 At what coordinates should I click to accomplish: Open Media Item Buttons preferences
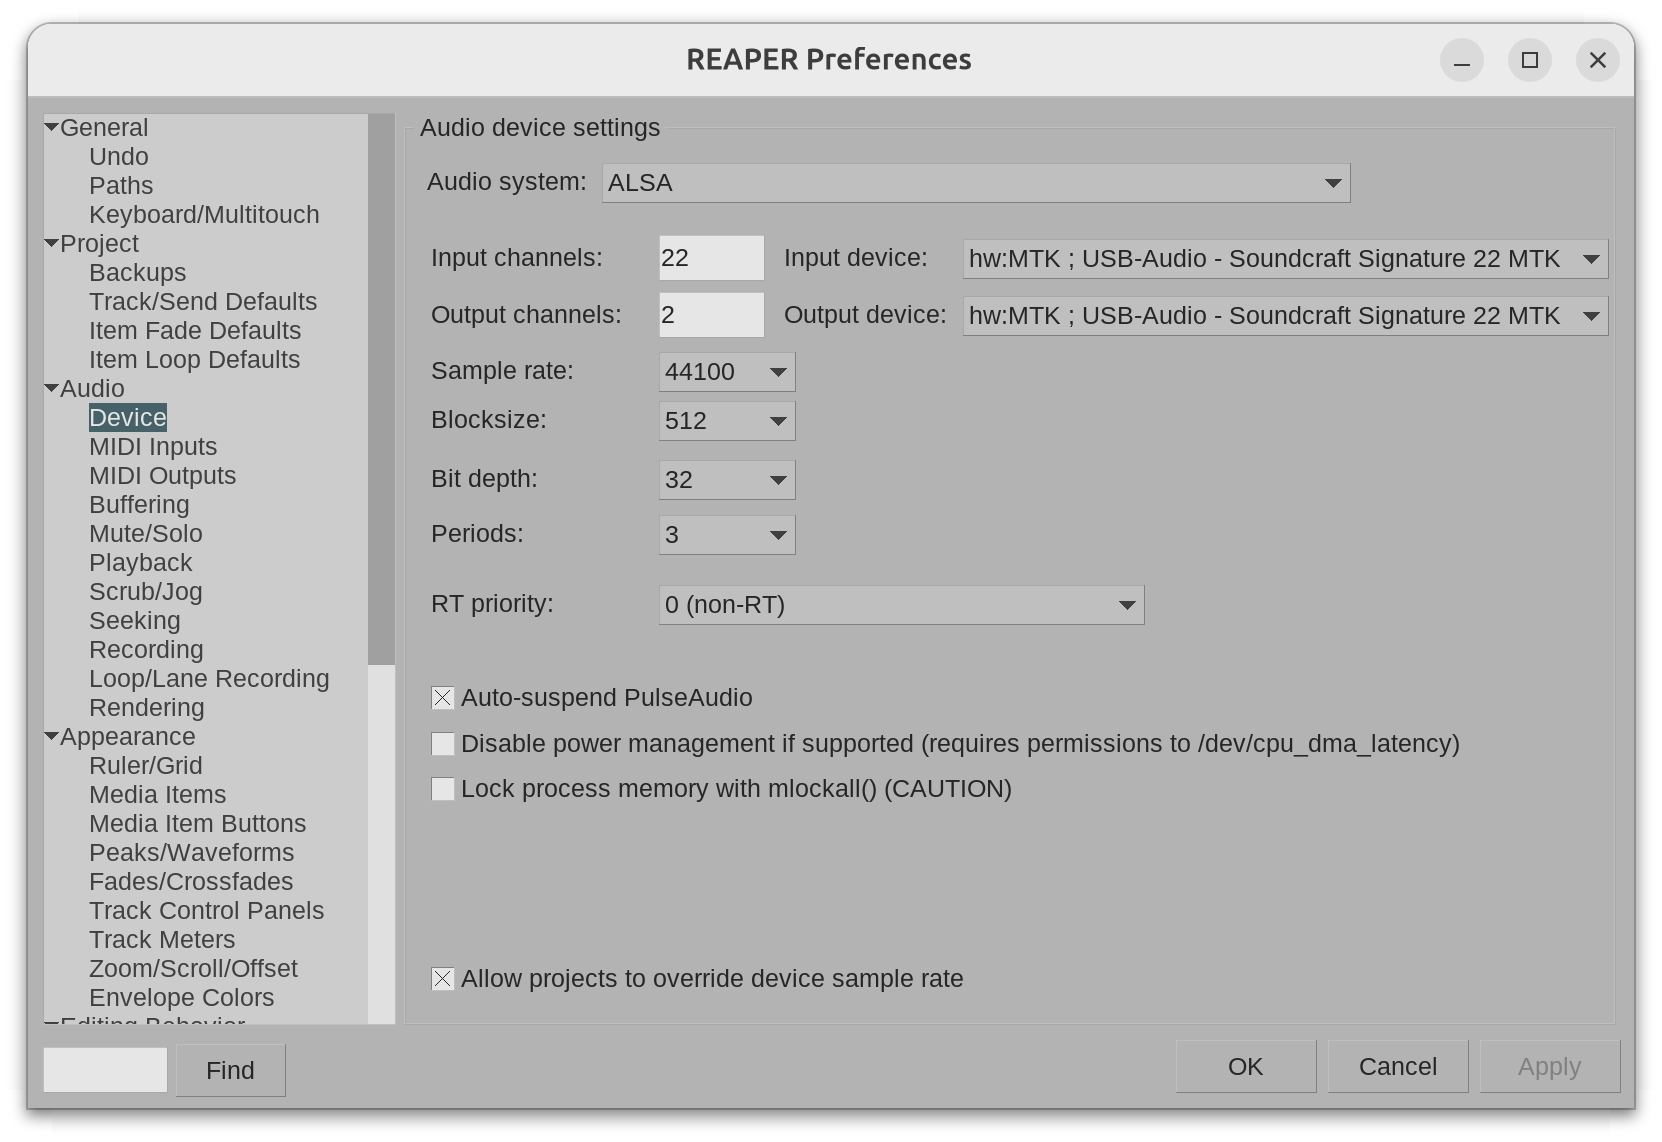pyautogui.click(x=198, y=824)
